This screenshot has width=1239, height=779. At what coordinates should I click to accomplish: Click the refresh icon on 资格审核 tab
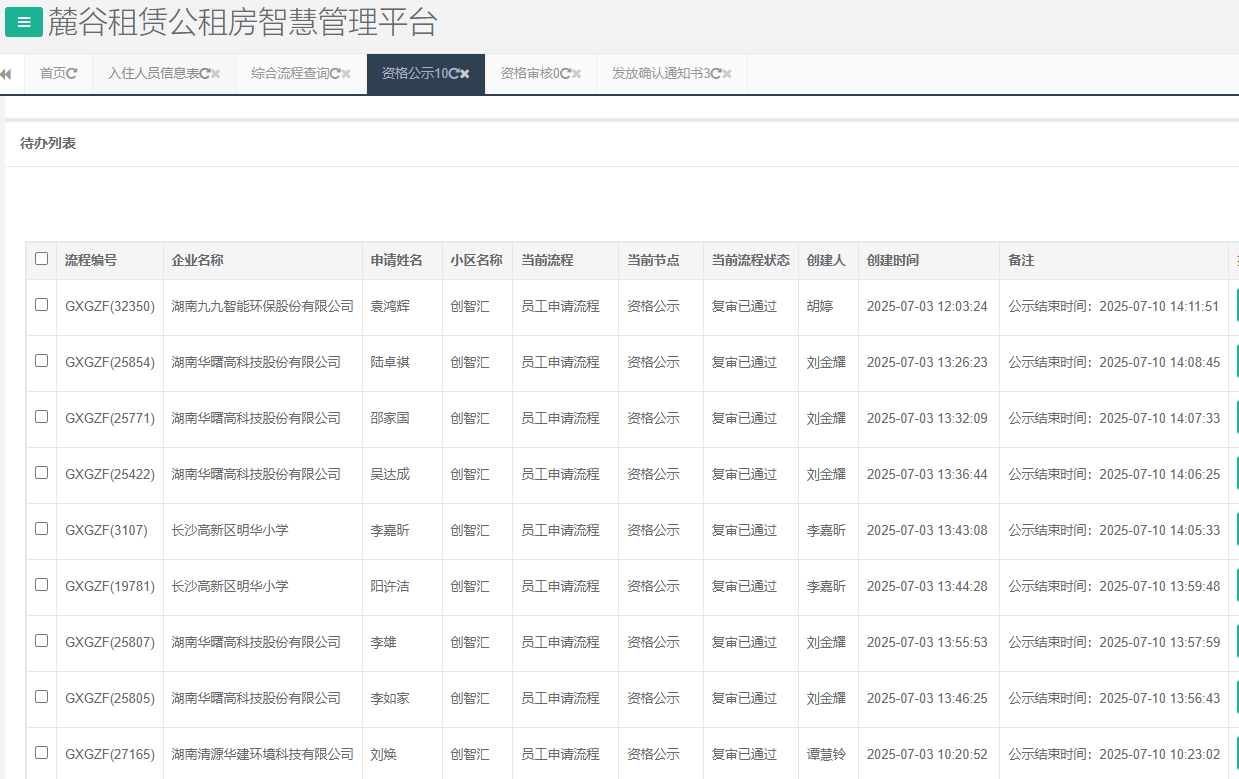point(563,74)
